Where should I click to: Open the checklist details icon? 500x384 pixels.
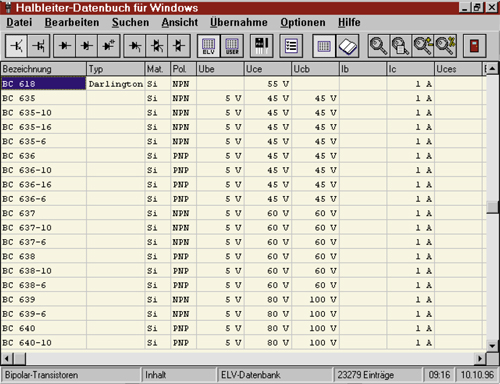point(291,46)
